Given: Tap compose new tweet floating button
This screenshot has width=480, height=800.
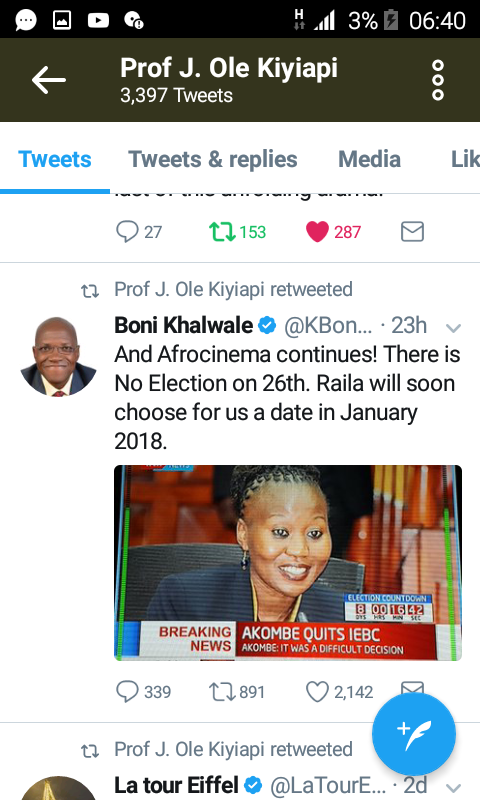Looking at the screenshot, I should [414, 734].
